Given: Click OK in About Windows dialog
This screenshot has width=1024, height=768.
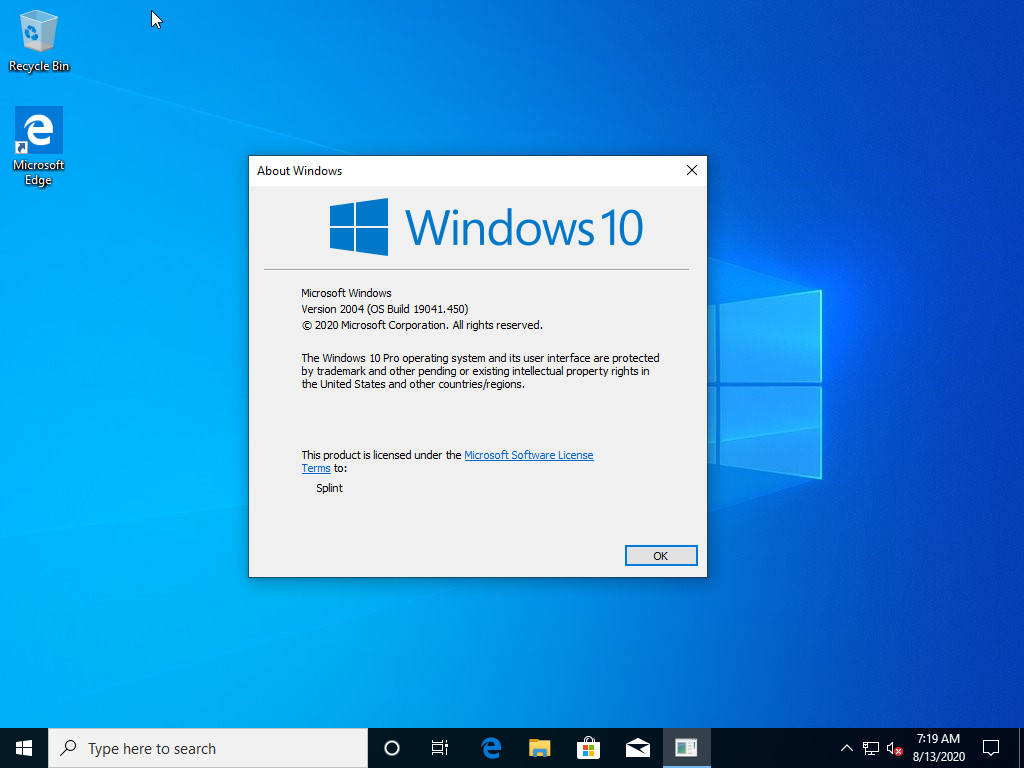Looking at the screenshot, I should [661, 556].
